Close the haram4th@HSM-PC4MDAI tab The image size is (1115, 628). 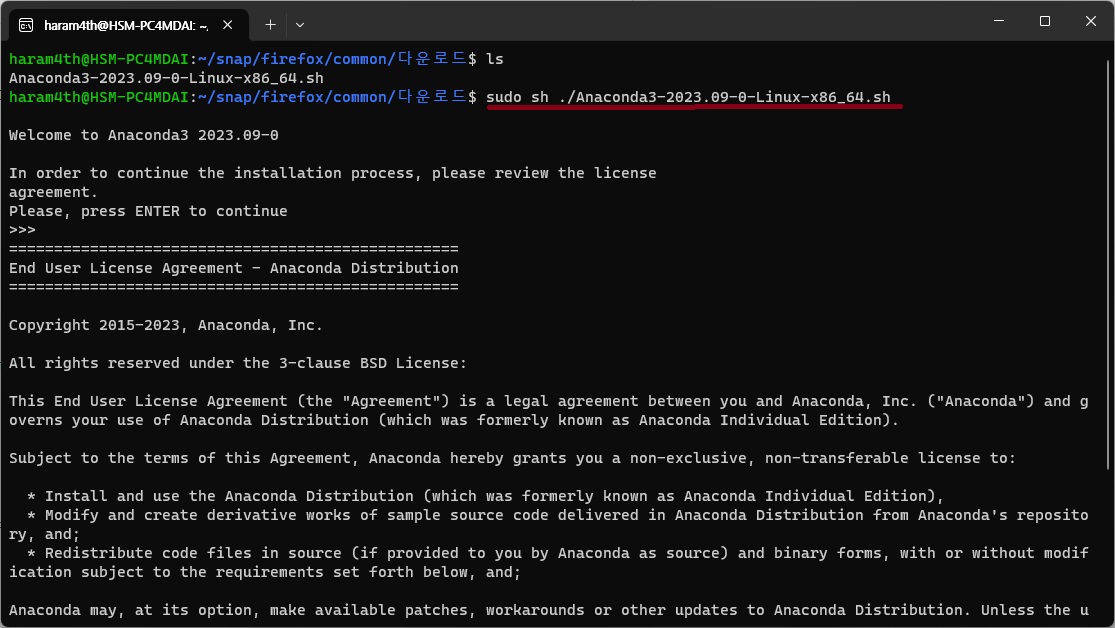tap(228, 25)
